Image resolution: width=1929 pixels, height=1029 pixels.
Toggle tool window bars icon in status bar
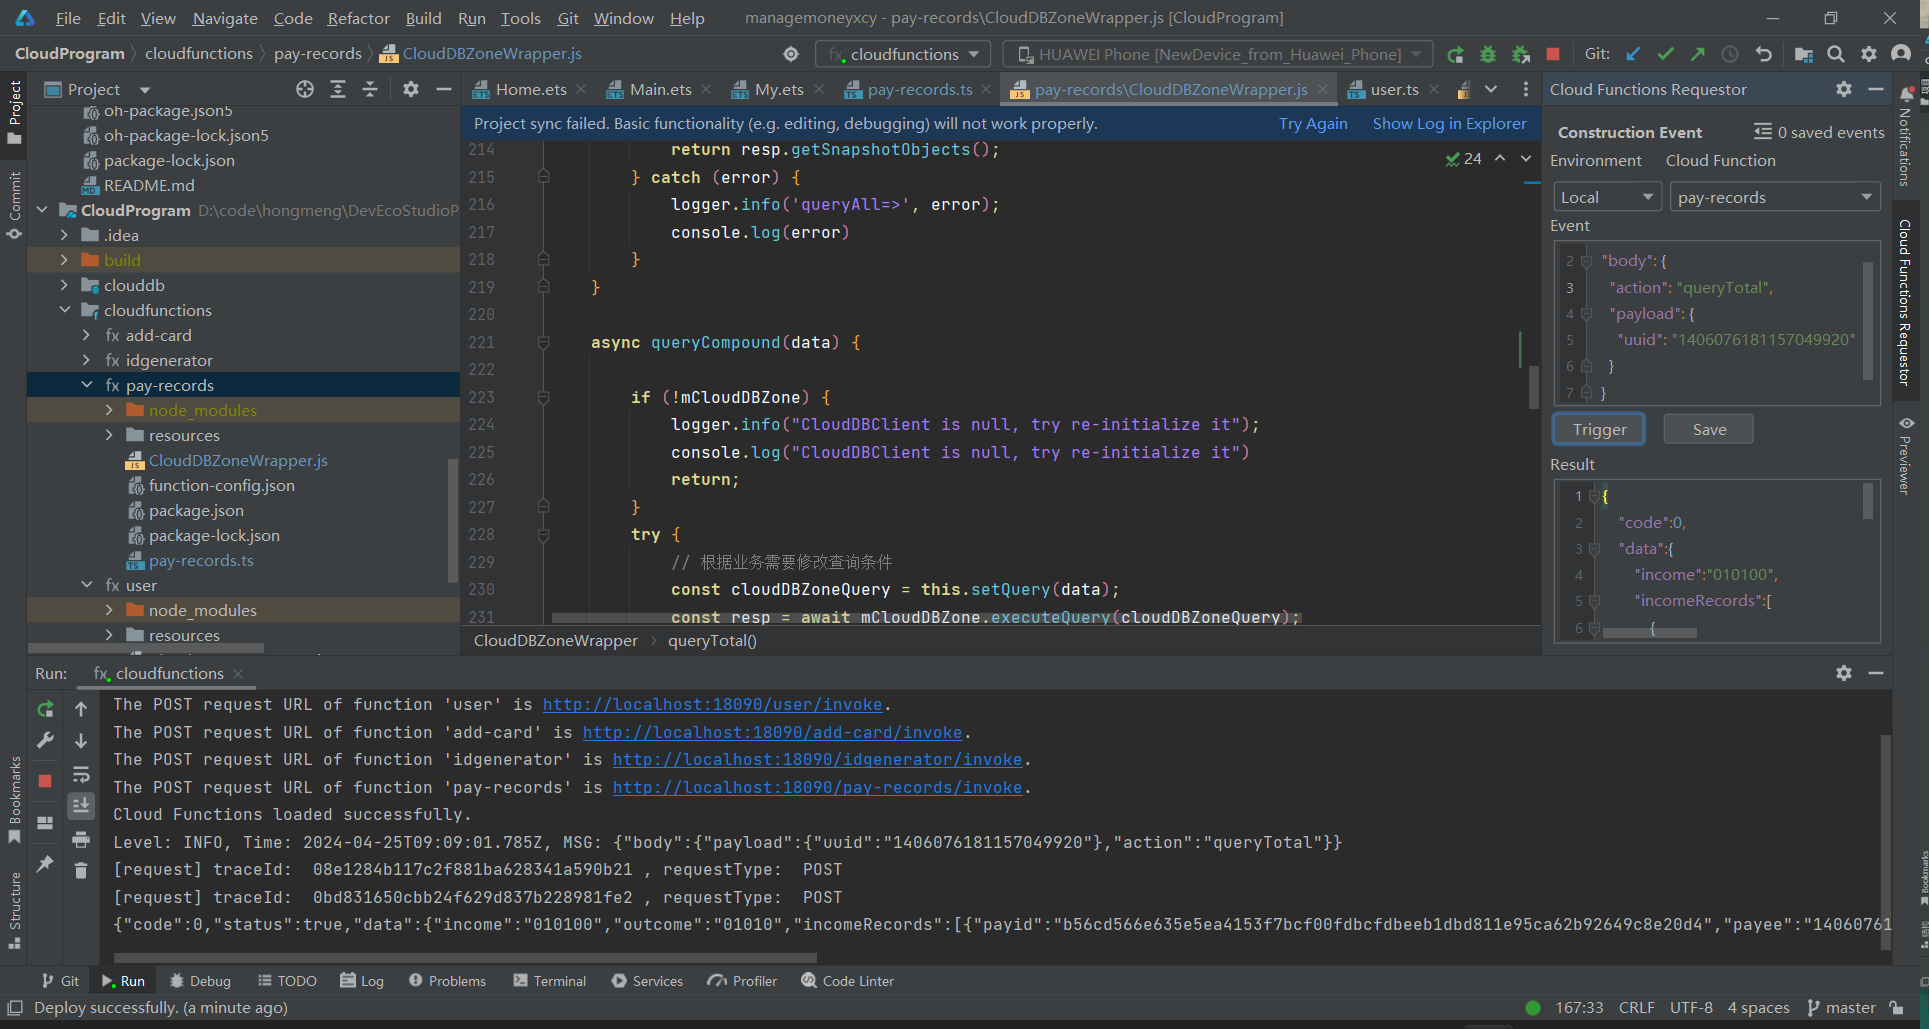(15, 1007)
